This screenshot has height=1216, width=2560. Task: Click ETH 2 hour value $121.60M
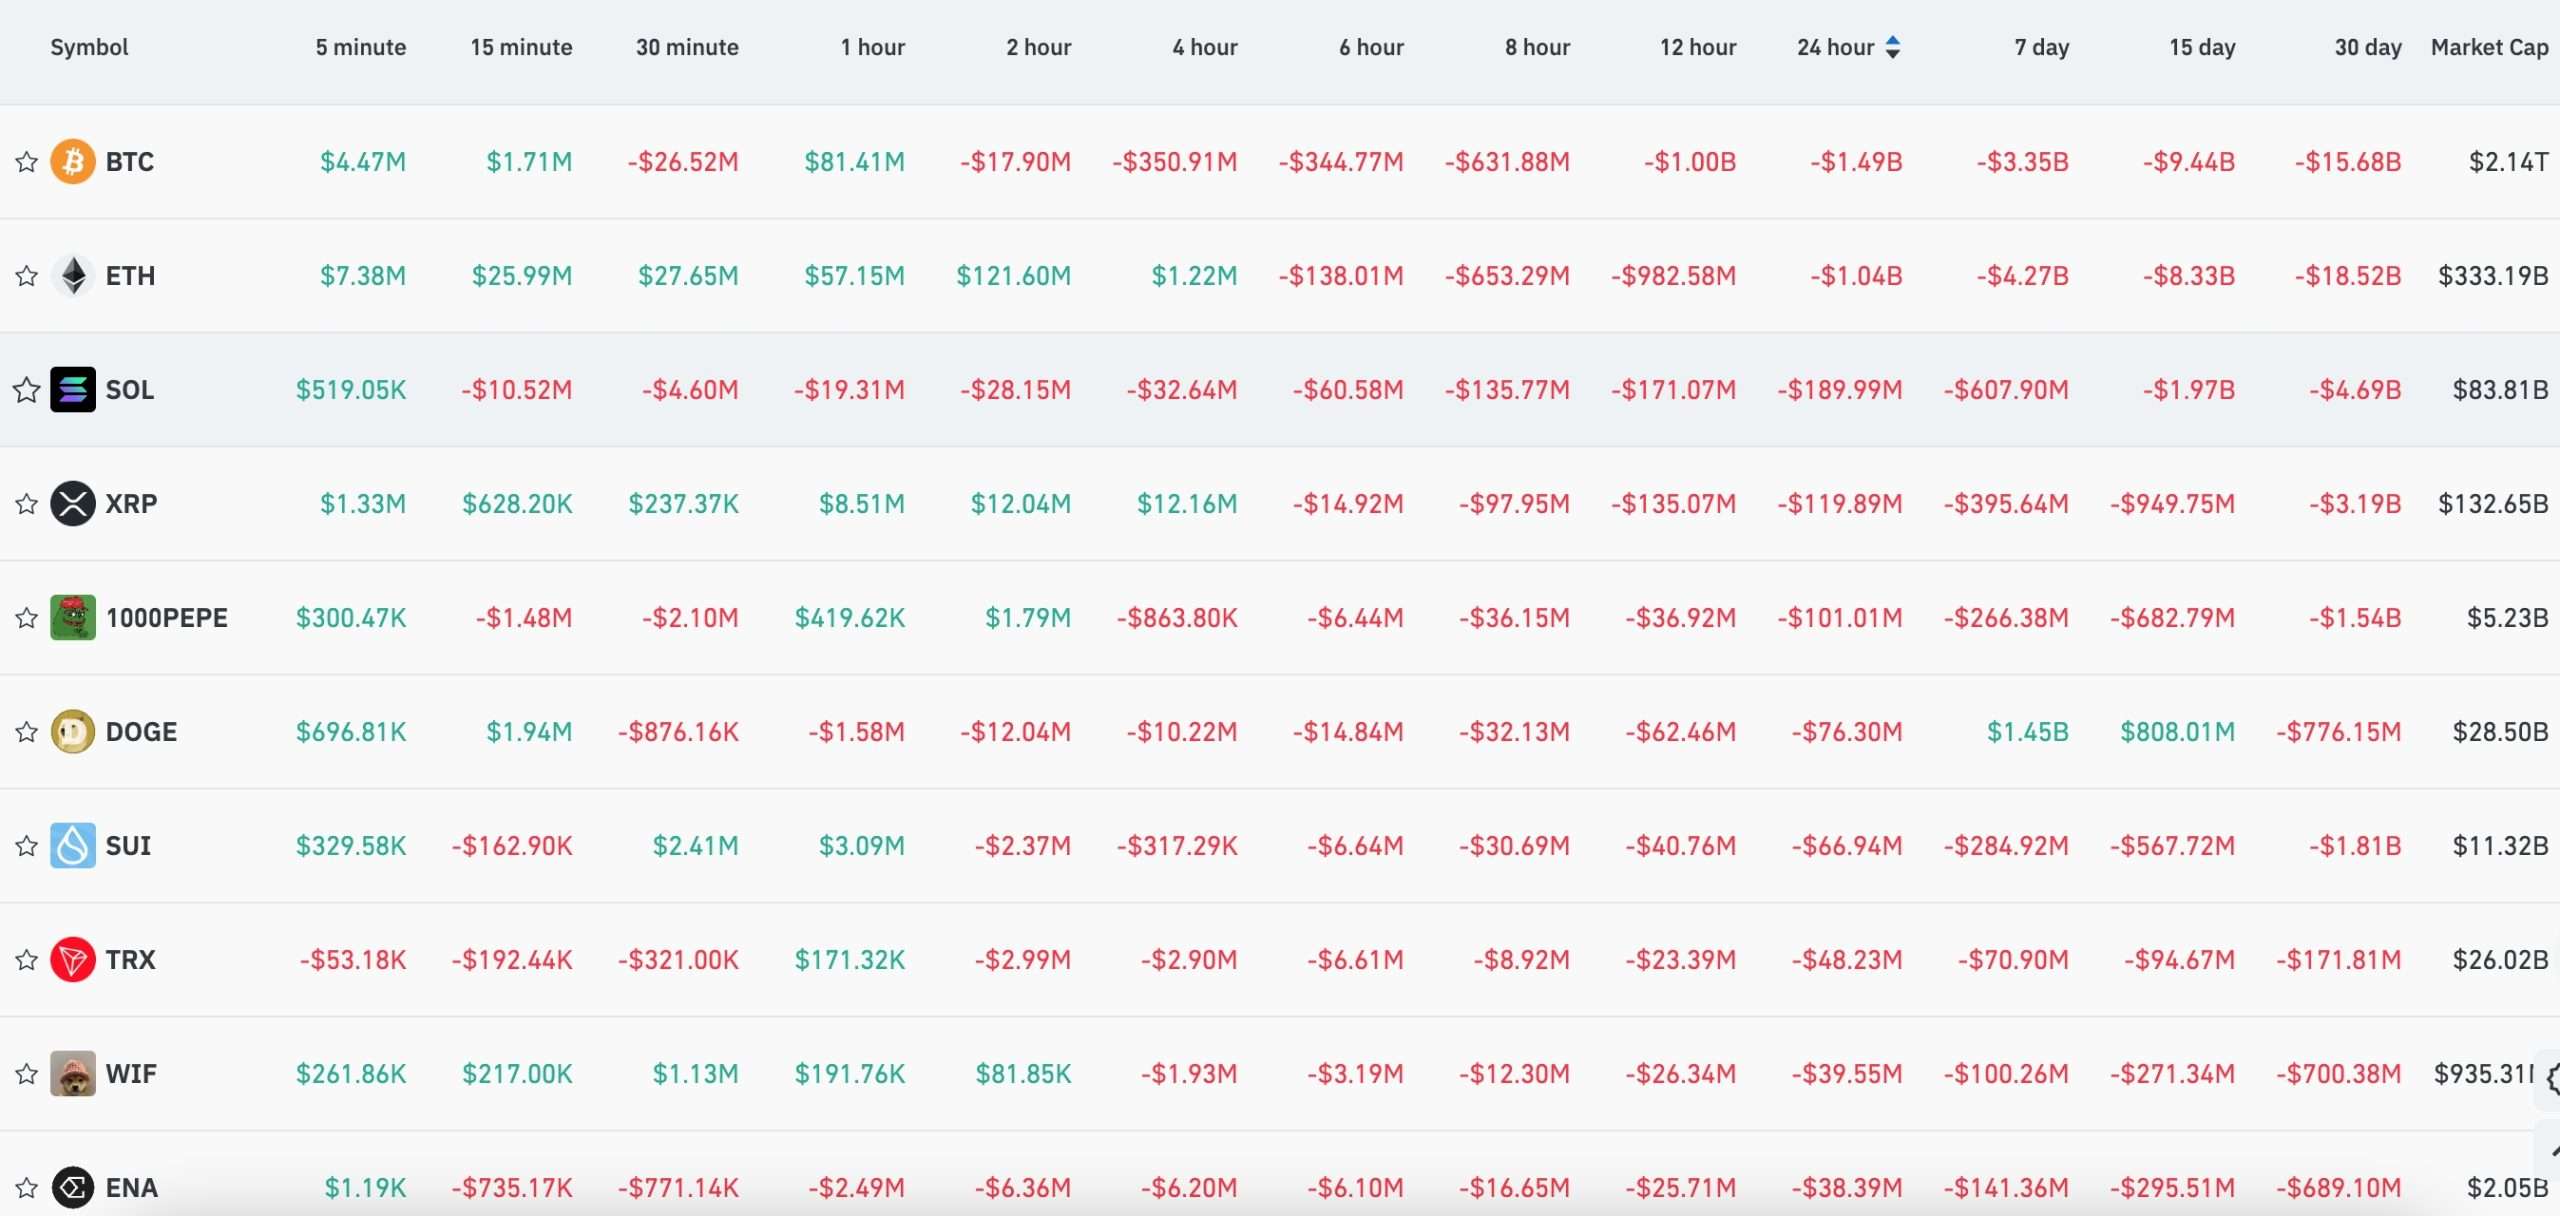[1013, 275]
